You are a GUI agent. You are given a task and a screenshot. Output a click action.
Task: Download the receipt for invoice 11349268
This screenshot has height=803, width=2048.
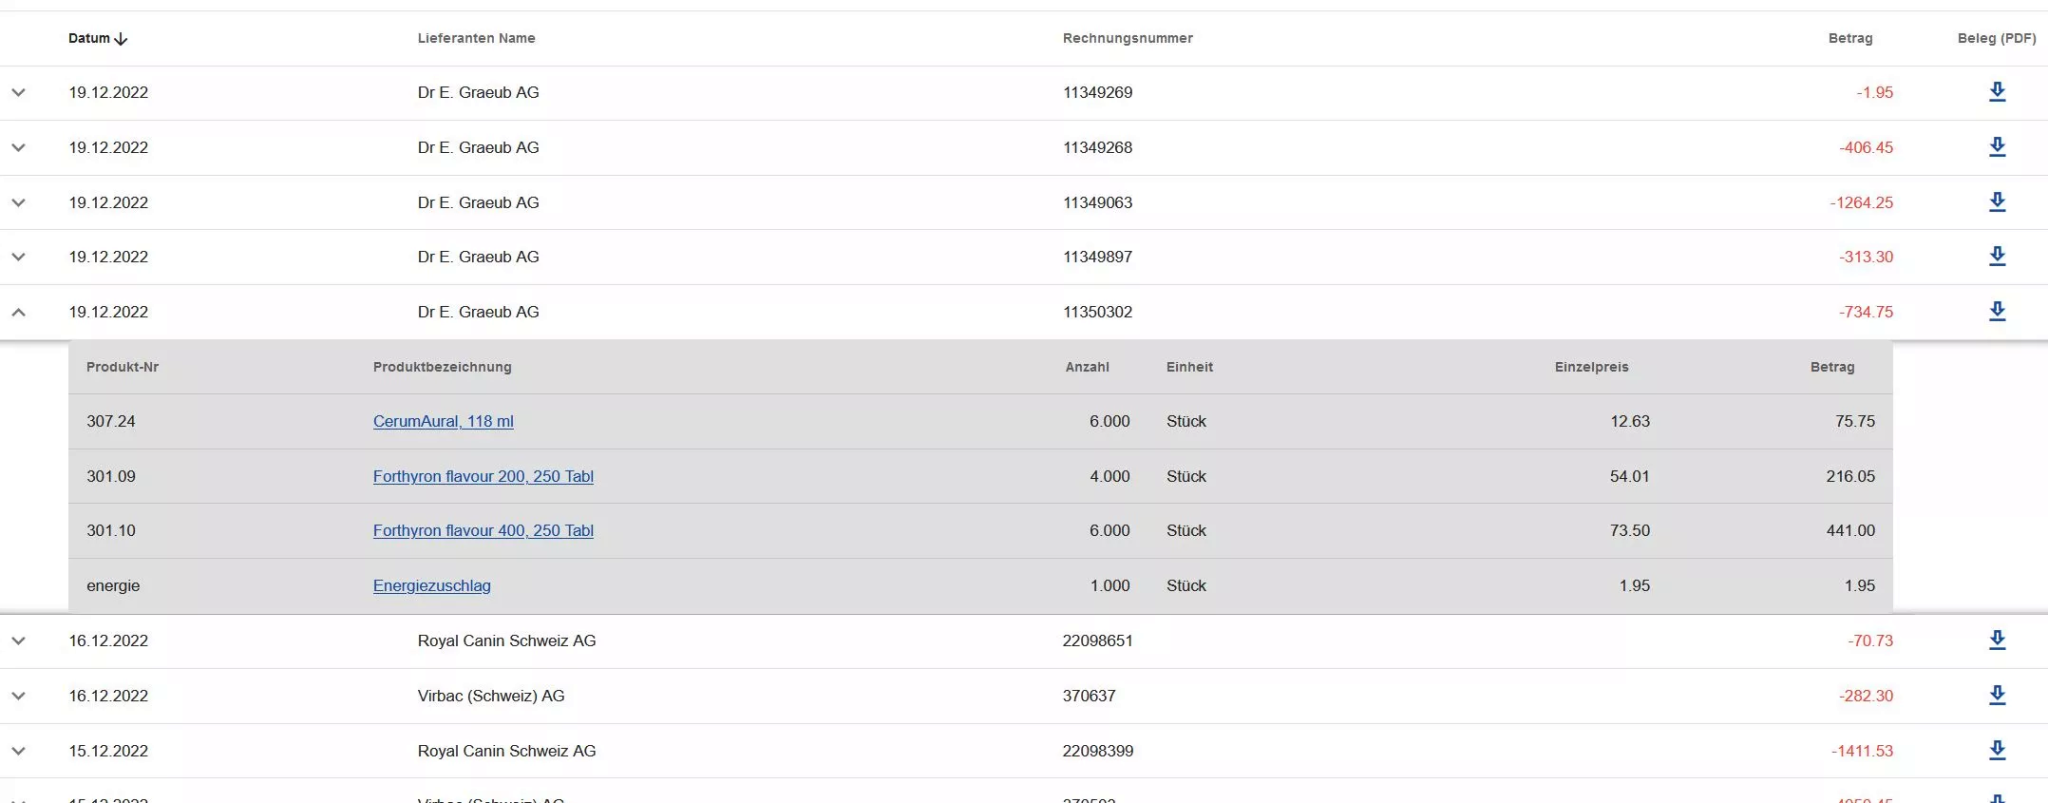(x=1996, y=146)
